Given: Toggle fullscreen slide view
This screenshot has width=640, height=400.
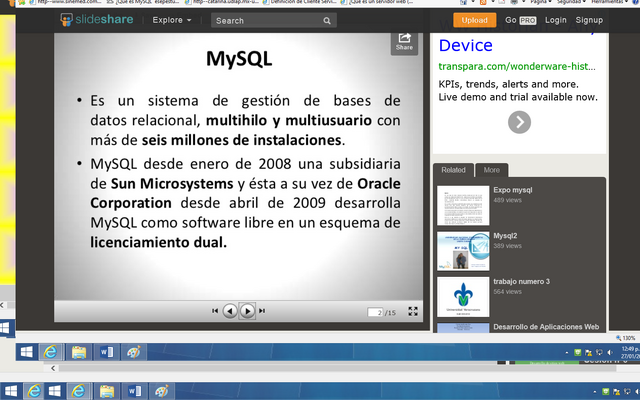Looking at the screenshot, I should 413,311.
